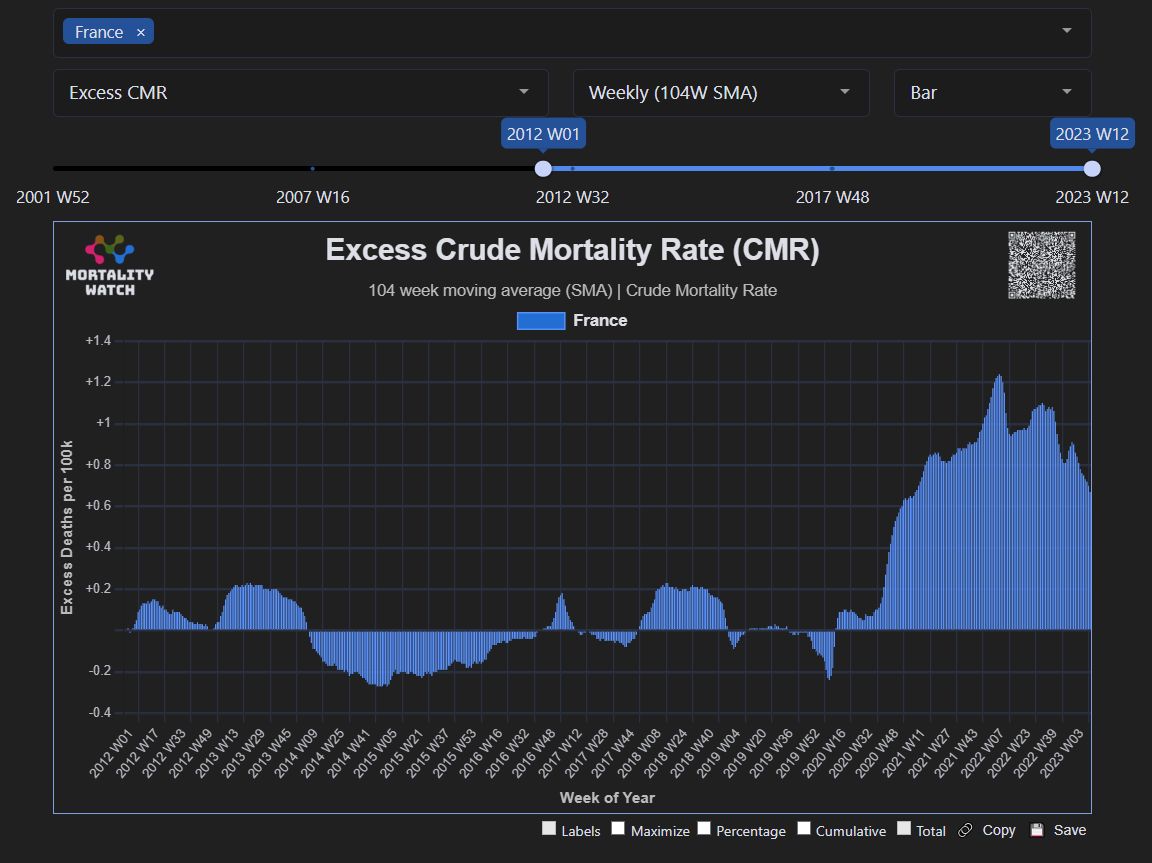Open the Excess CMR dropdown
The image size is (1152, 863).
[x=300, y=93]
